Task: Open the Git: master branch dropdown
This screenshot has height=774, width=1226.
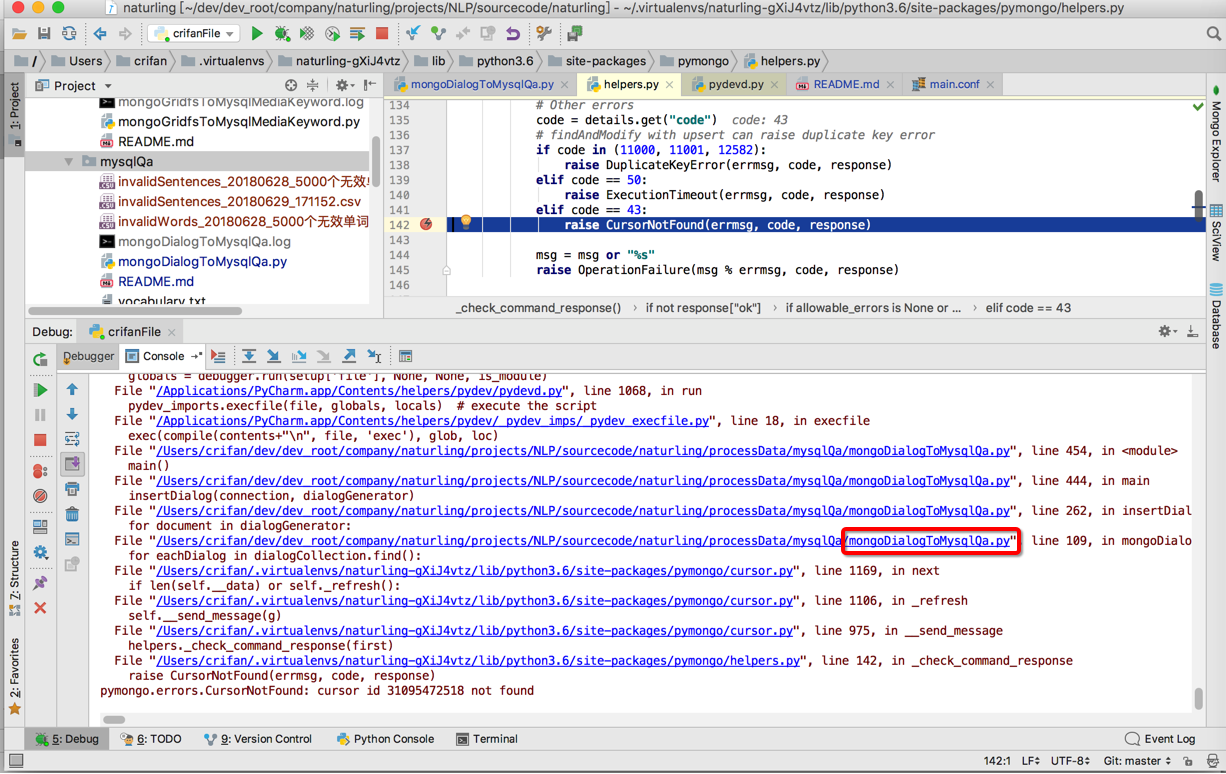Action: point(1137,761)
